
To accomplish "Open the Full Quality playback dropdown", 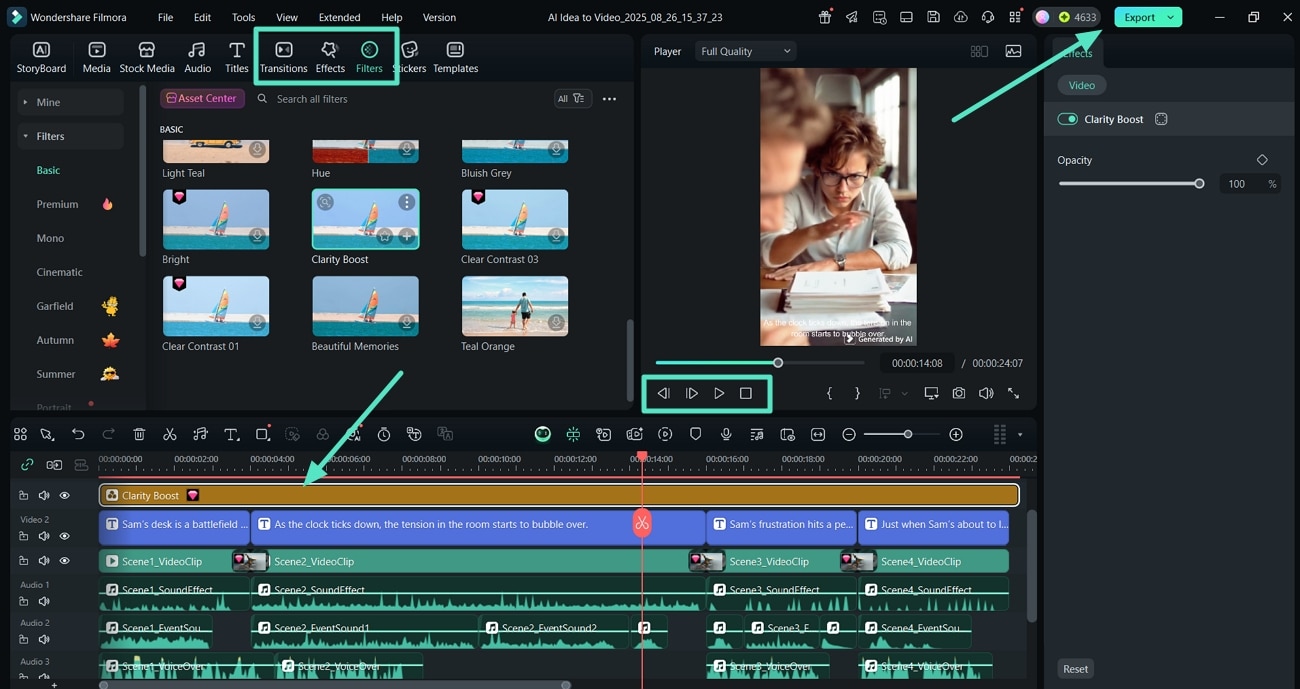I will click(x=745, y=51).
